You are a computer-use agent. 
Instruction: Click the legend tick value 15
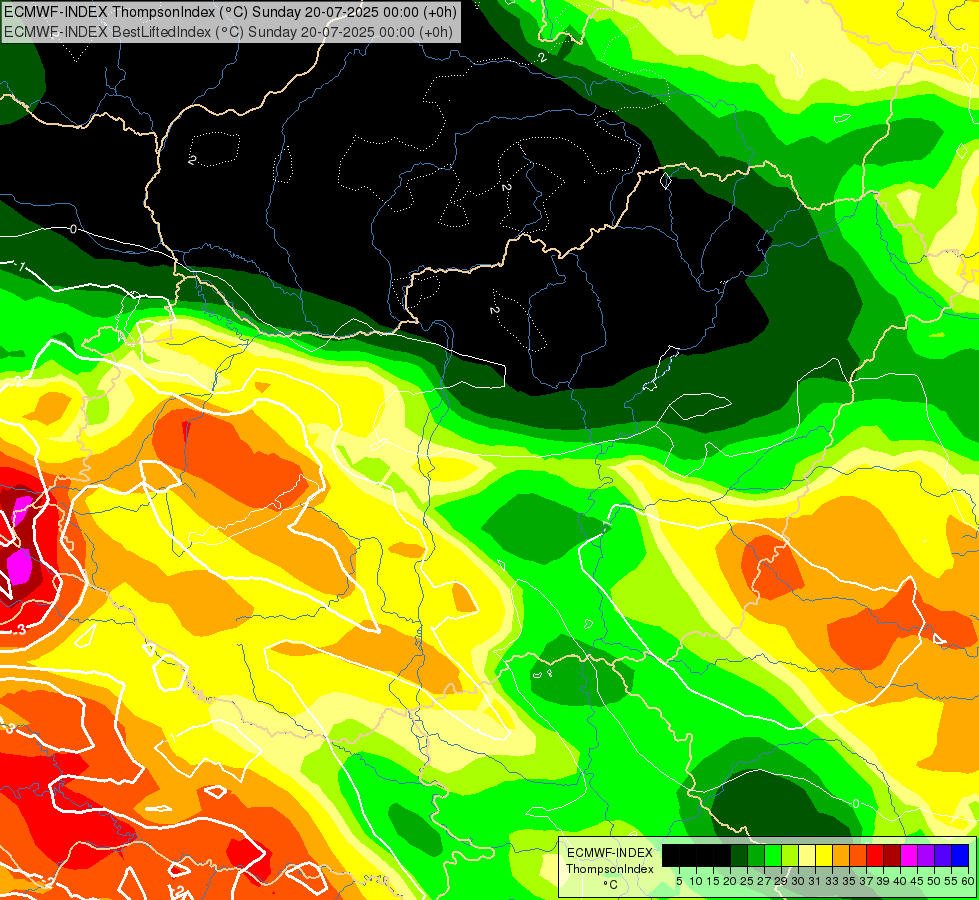713,881
